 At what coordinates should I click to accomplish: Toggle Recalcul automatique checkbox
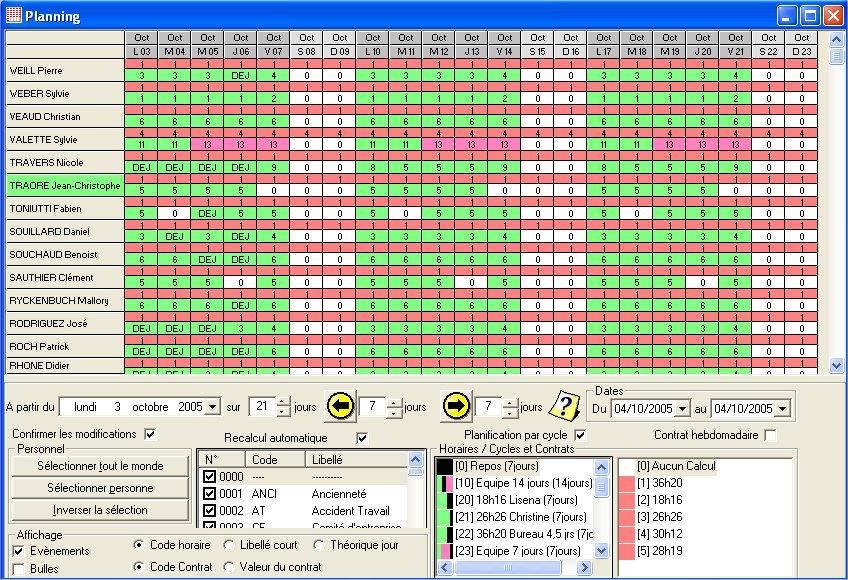(x=362, y=438)
